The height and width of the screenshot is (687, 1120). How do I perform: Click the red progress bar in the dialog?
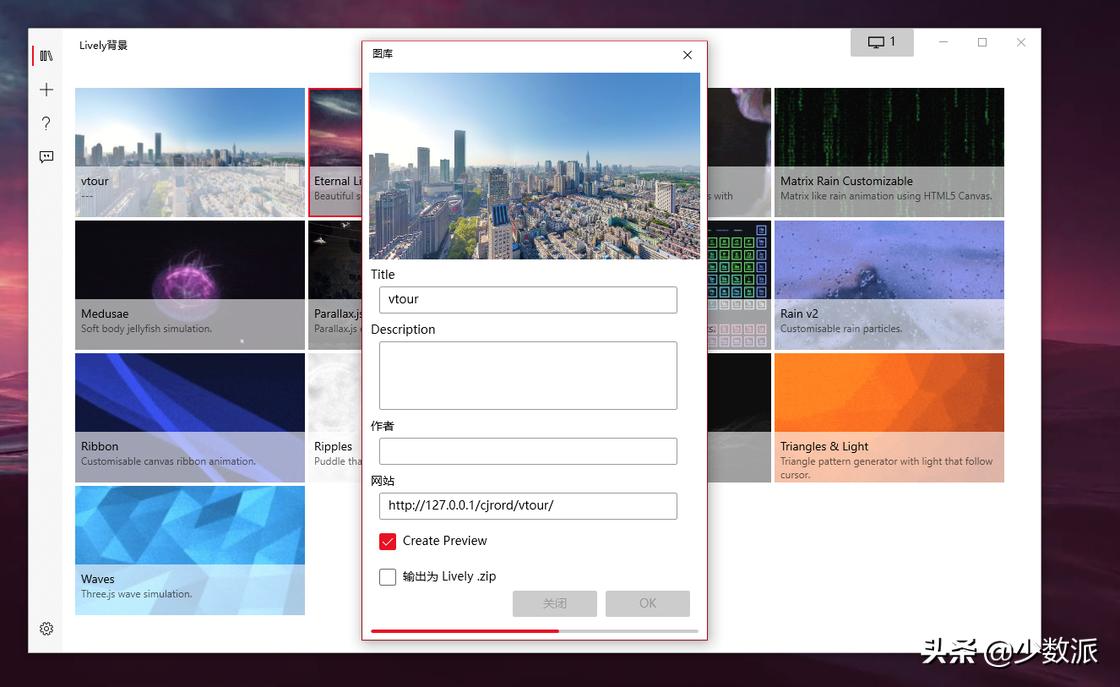pos(465,632)
